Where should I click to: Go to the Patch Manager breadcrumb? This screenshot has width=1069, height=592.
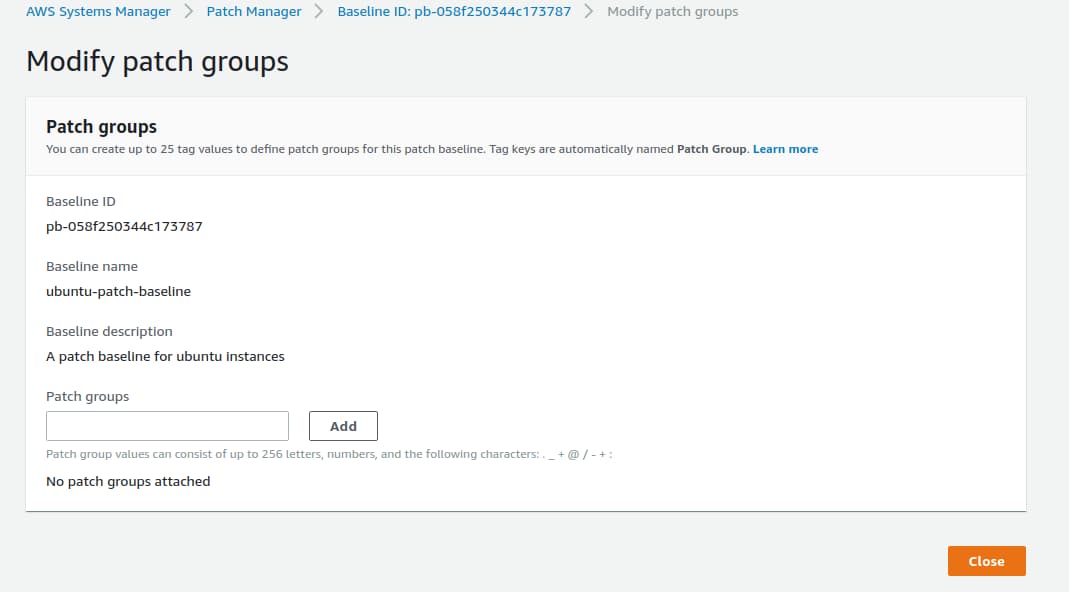point(254,12)
